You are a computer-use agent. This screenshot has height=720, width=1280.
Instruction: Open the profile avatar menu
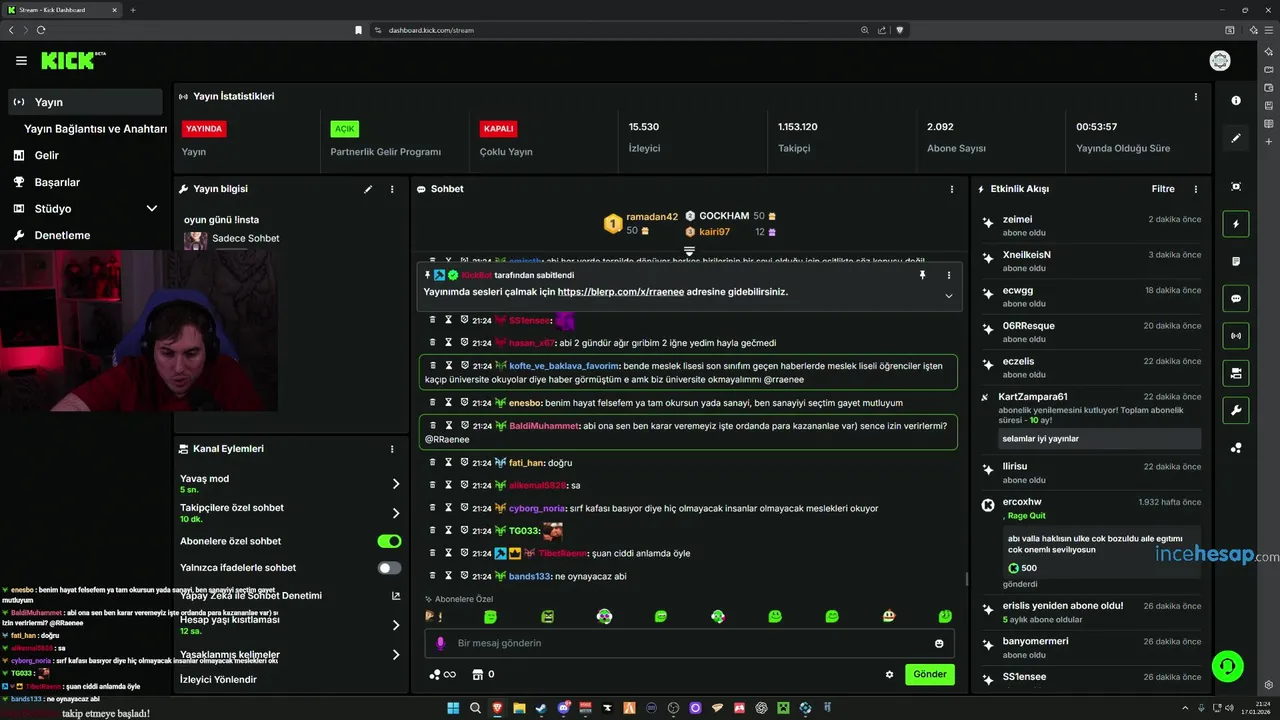(x=1220, y=61)
